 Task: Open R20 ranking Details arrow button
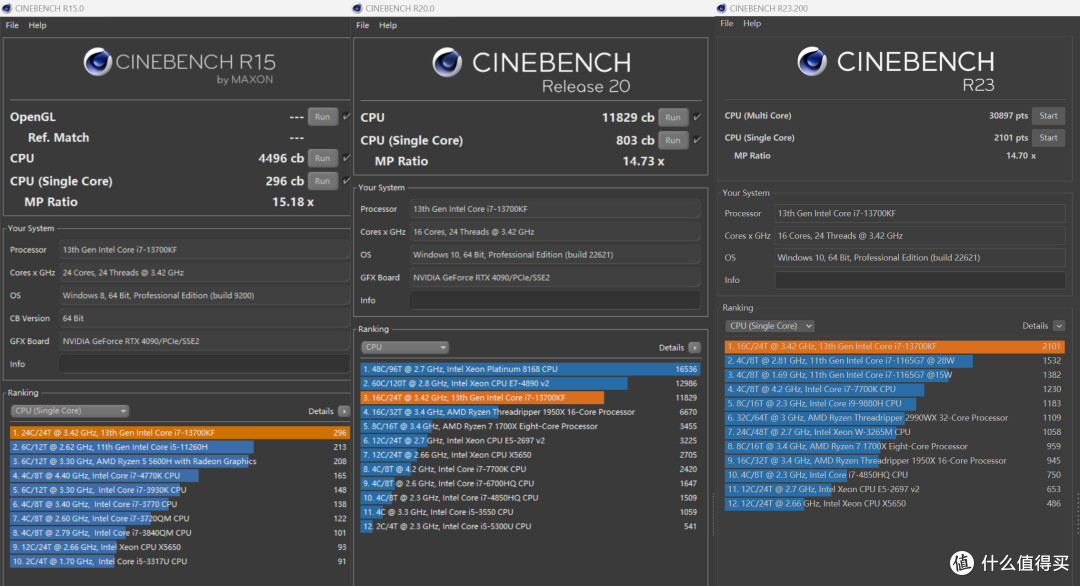click(x=694, y=348)
